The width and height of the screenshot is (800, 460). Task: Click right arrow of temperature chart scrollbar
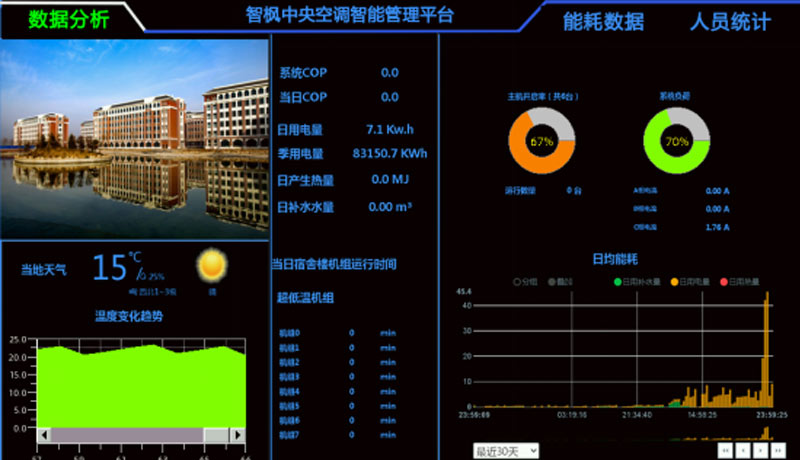coord(238,435)
